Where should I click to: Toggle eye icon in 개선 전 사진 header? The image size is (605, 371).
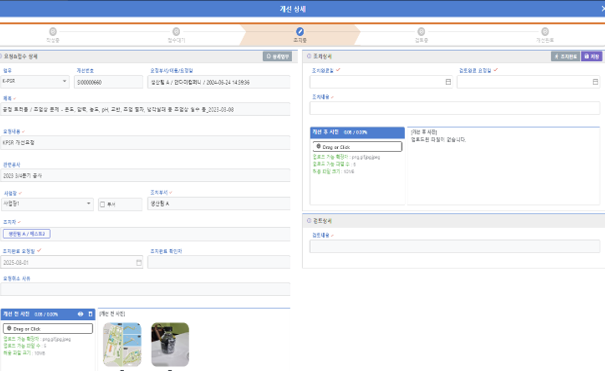point(80,314)
